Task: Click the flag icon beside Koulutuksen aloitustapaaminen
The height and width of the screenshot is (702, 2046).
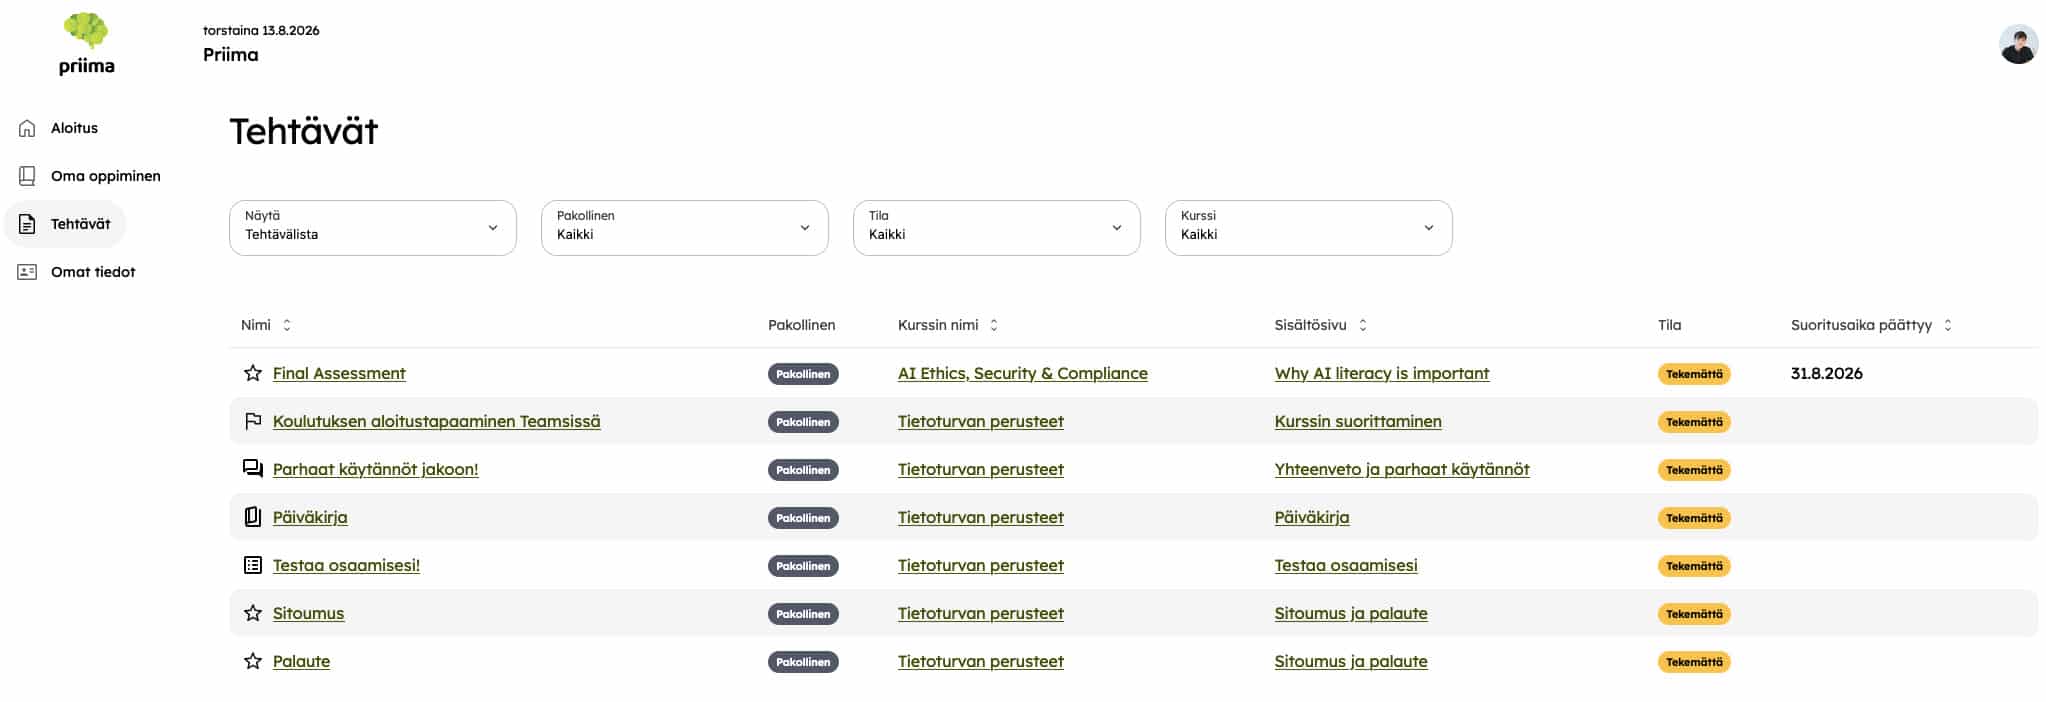Action: point(253,421)
